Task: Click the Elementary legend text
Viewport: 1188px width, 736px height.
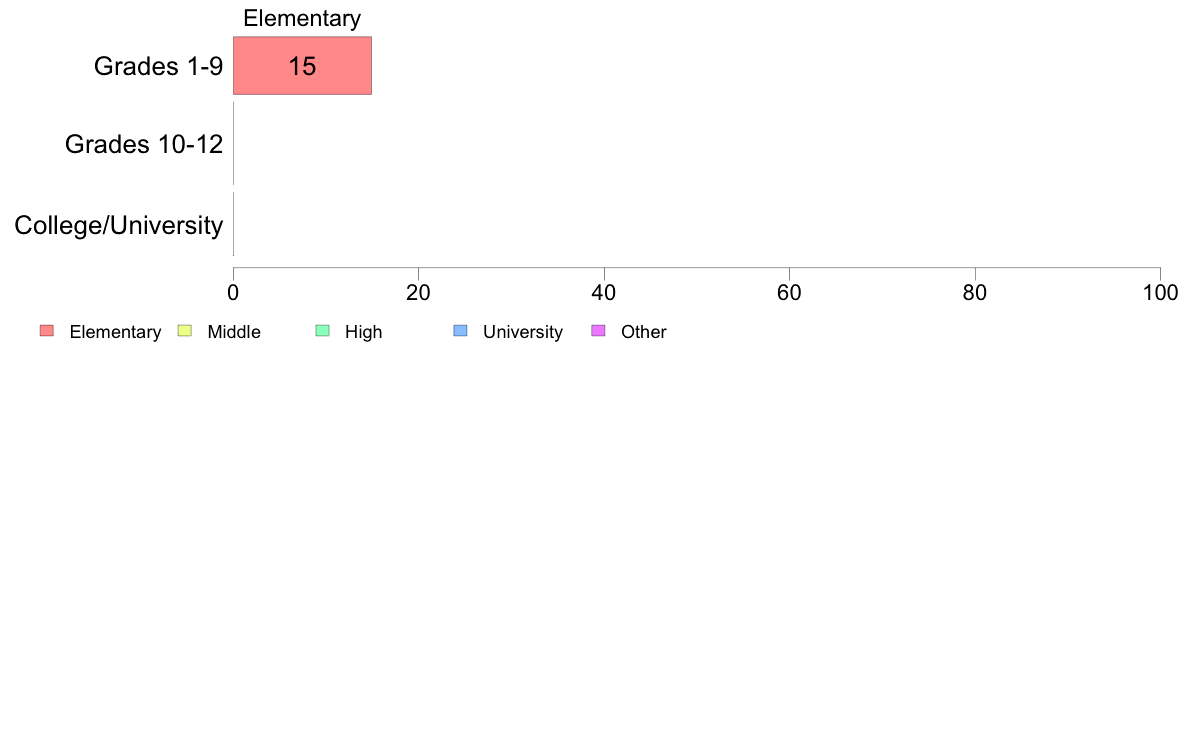Action: pos(115,332)
